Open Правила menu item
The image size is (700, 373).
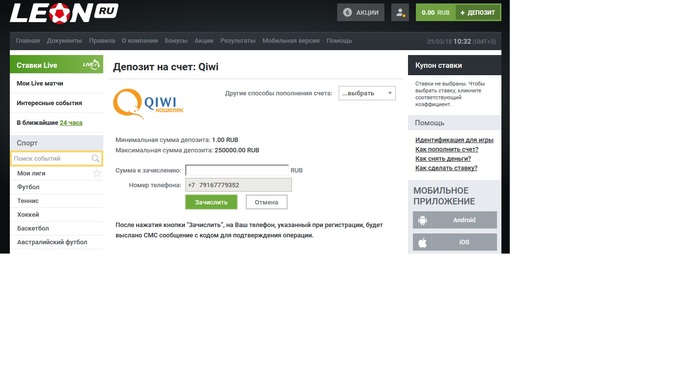pos(102,41)
